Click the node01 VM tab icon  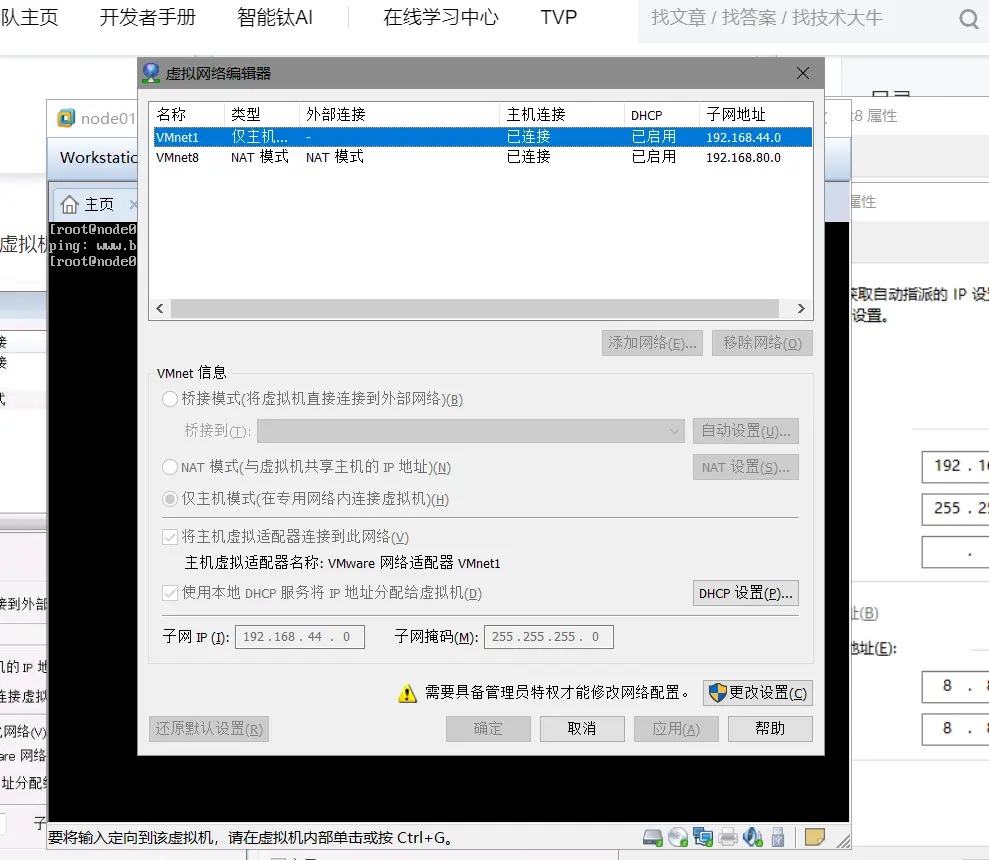[x=66, y=118]
